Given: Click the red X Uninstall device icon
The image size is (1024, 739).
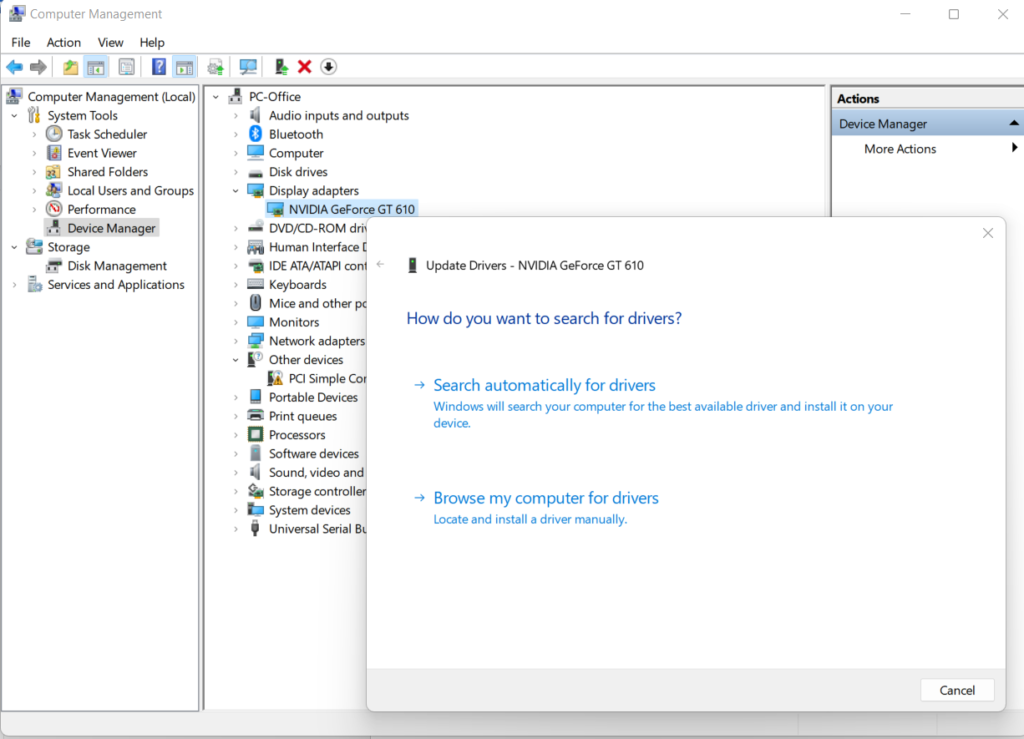Looking at the screenshot, I should [x=304, y=67].
